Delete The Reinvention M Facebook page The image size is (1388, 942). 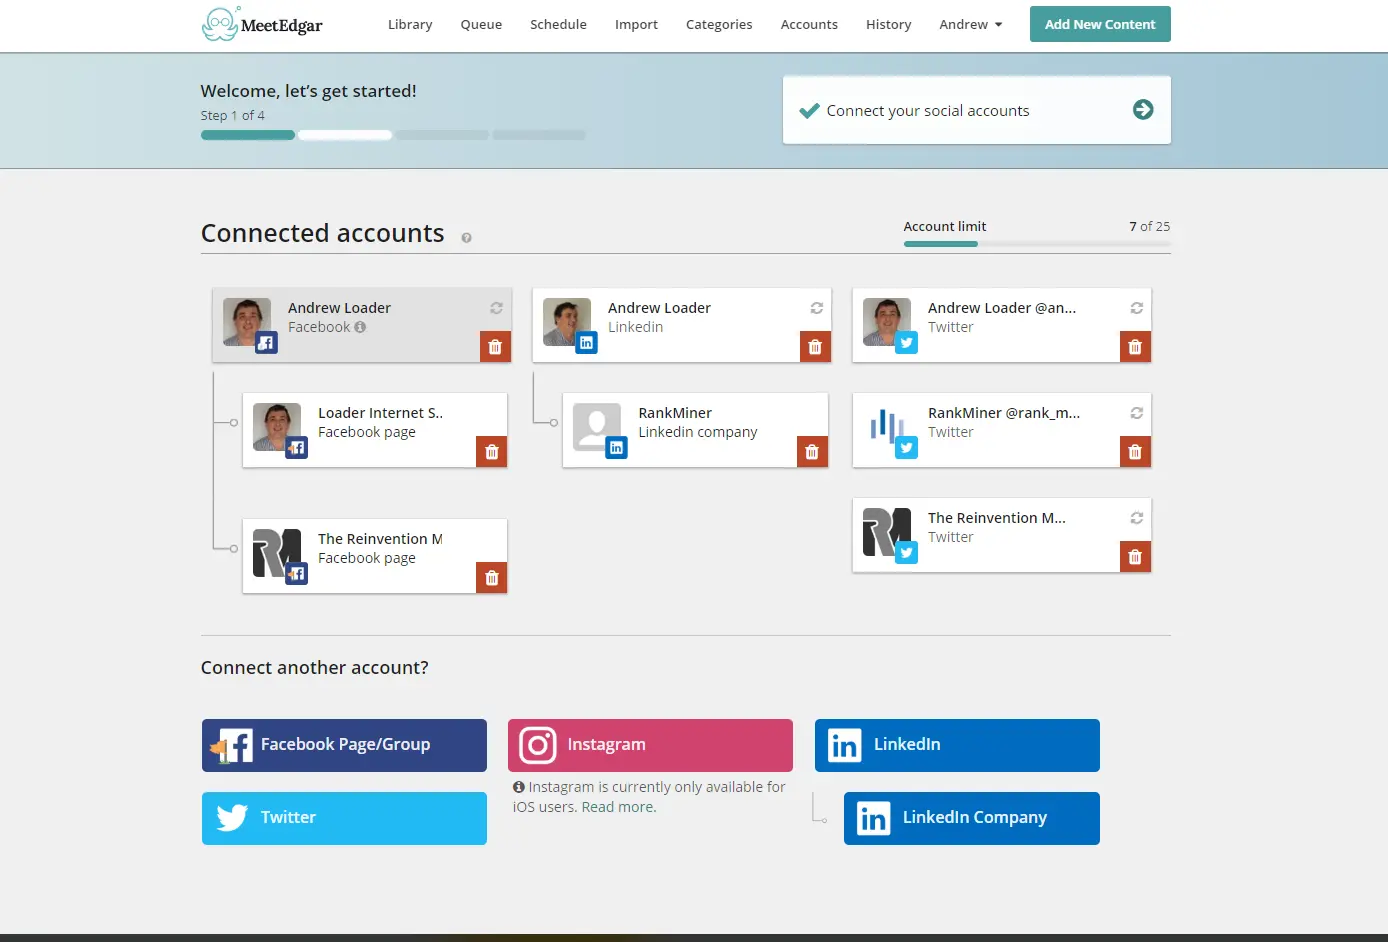(x=491, y=577)
